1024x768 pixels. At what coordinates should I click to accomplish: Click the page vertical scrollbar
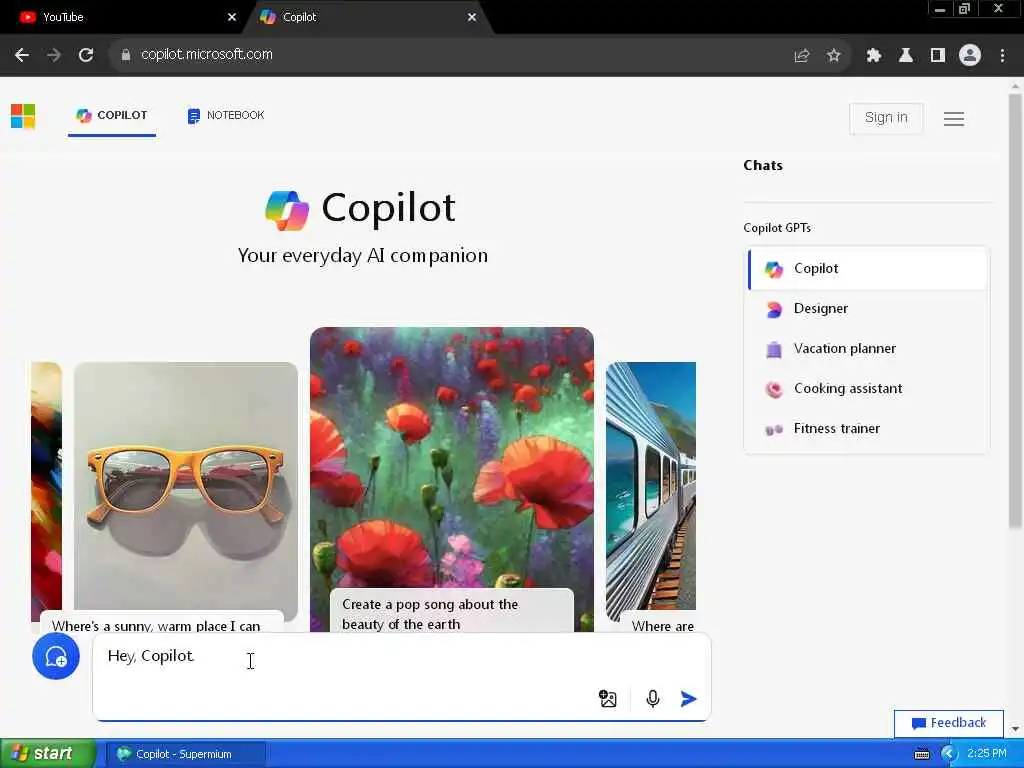pos(1015,310)
